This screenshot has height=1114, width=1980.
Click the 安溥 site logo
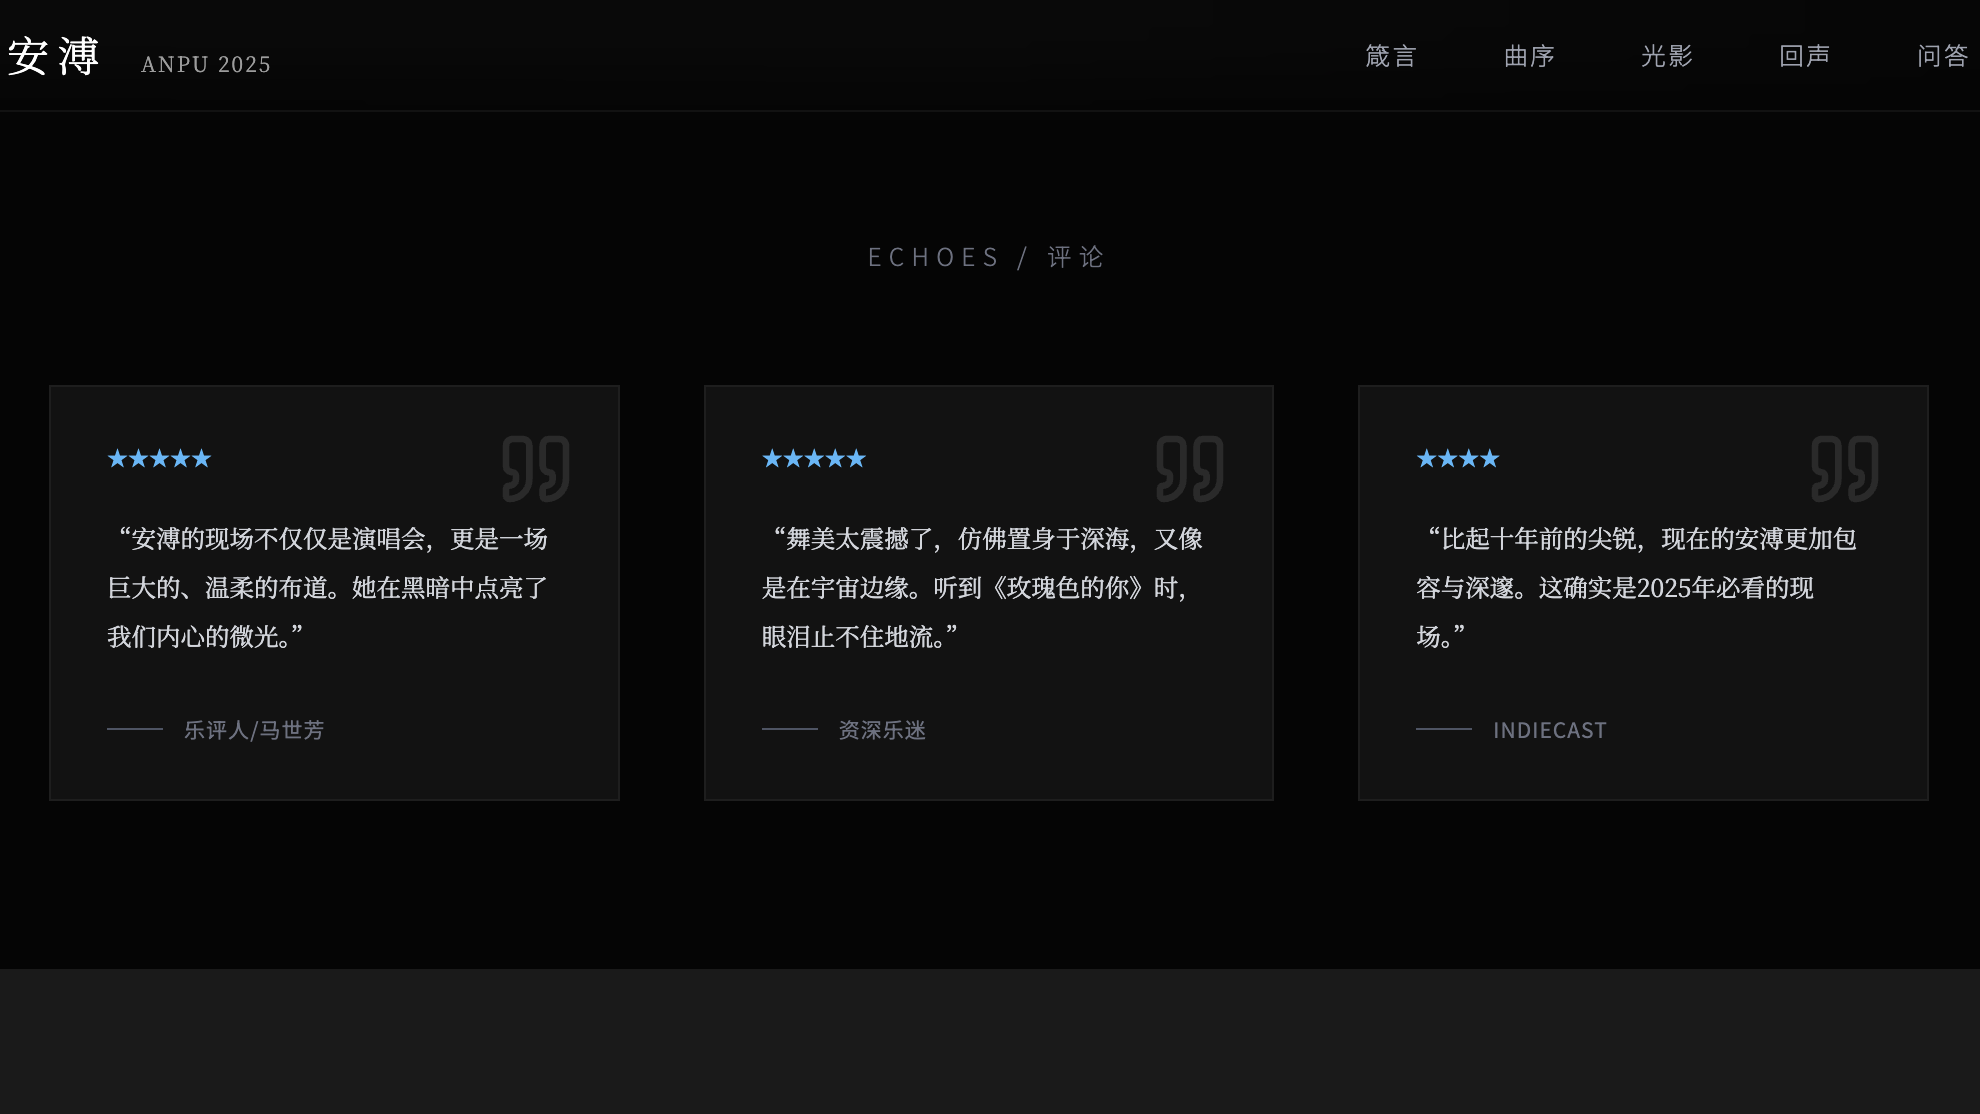53,56
